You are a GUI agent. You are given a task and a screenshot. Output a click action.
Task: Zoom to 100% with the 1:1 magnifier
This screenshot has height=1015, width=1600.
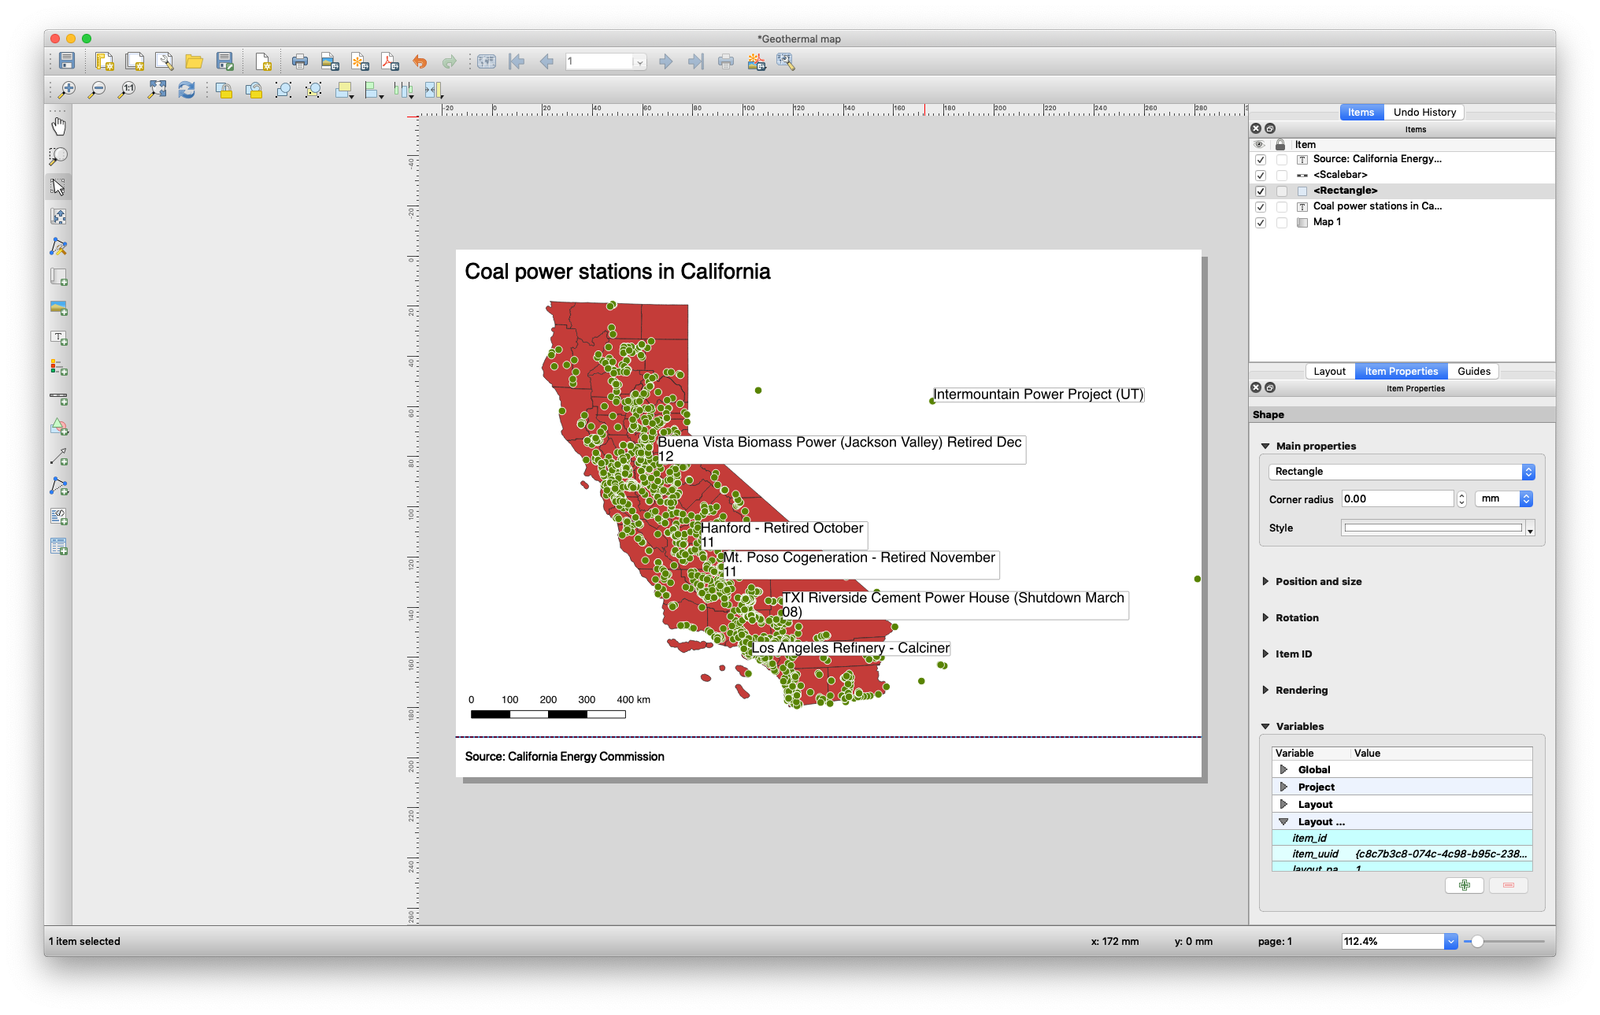[x=127, y=90]
